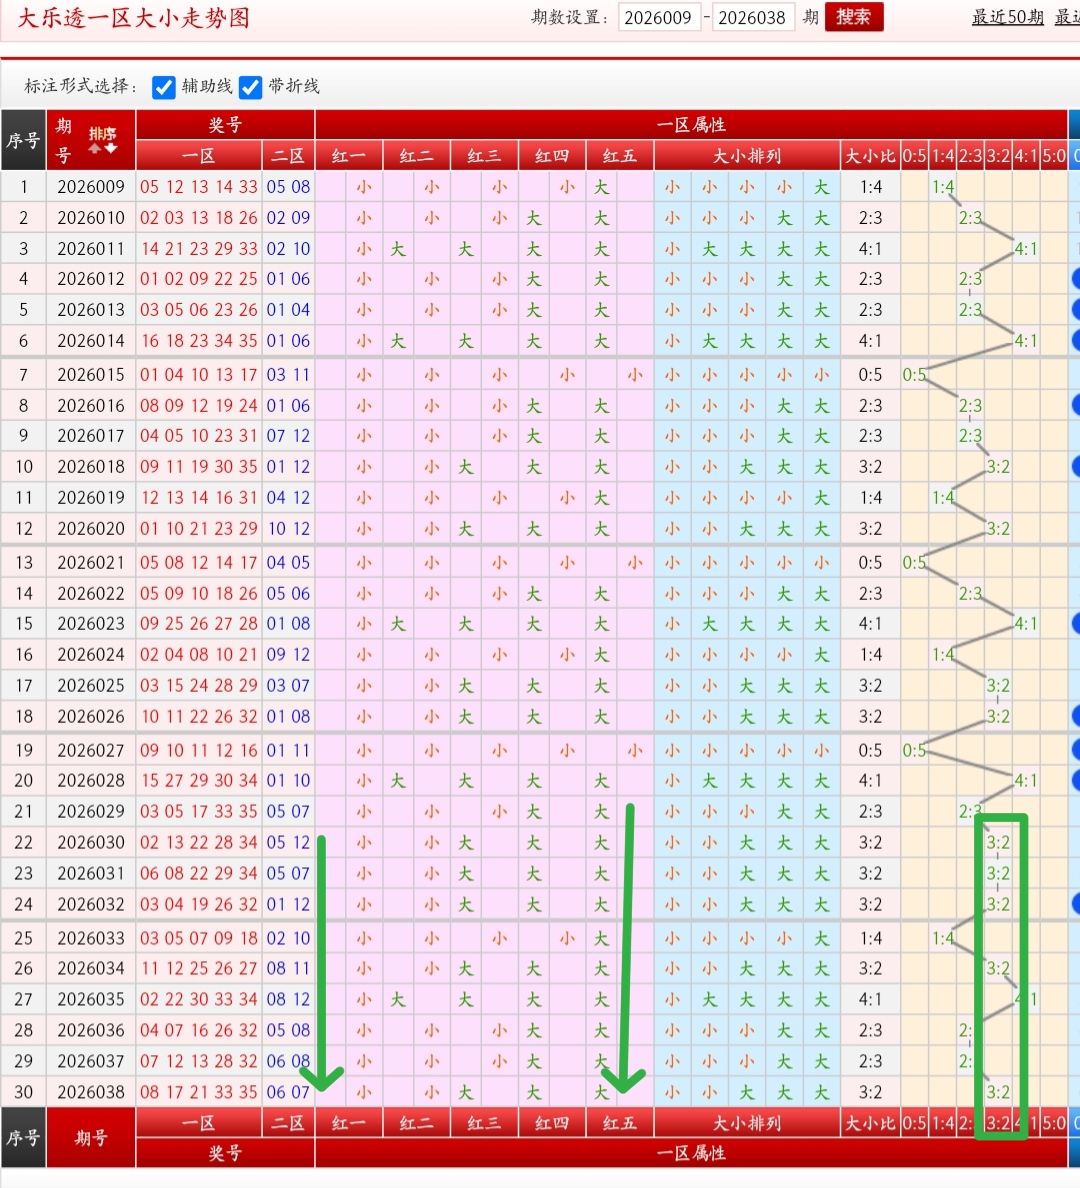1080x1188 pixels.
Task: Click the blue dot beside row 2026032
Action: click(x=1076, y=904)
